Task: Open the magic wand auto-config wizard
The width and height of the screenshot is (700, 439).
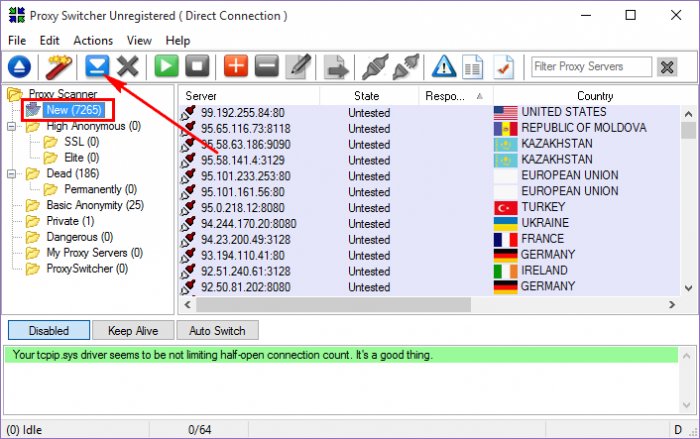Action: click(58, 67)
